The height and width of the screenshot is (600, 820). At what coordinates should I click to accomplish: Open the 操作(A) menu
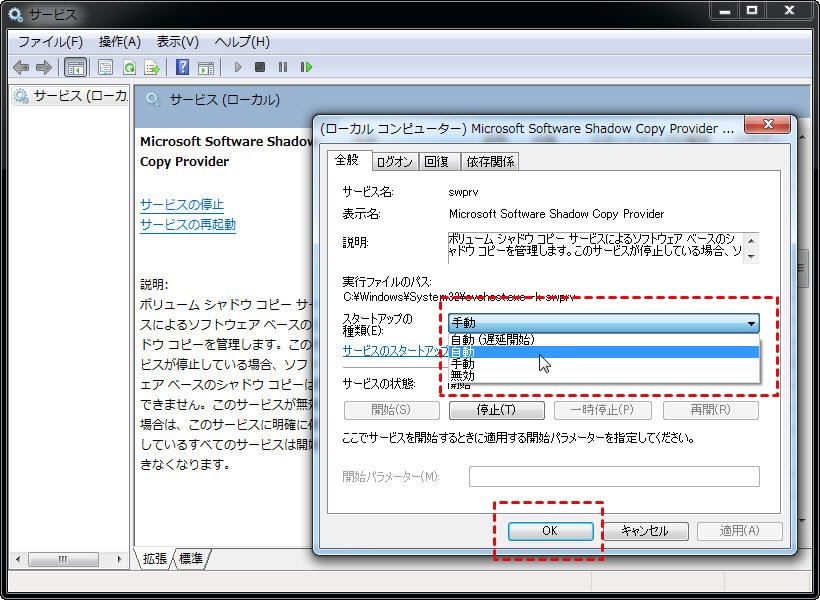120,41
